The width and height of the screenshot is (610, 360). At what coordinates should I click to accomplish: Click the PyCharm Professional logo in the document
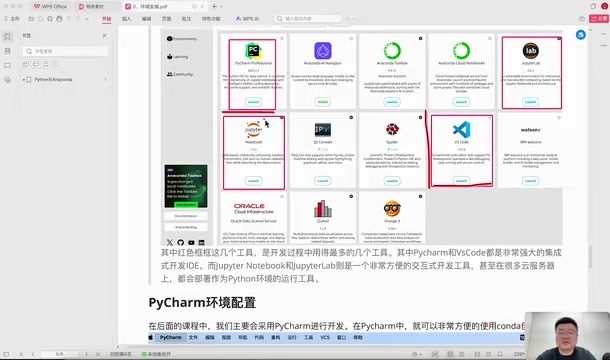click(x=253, y=51)
